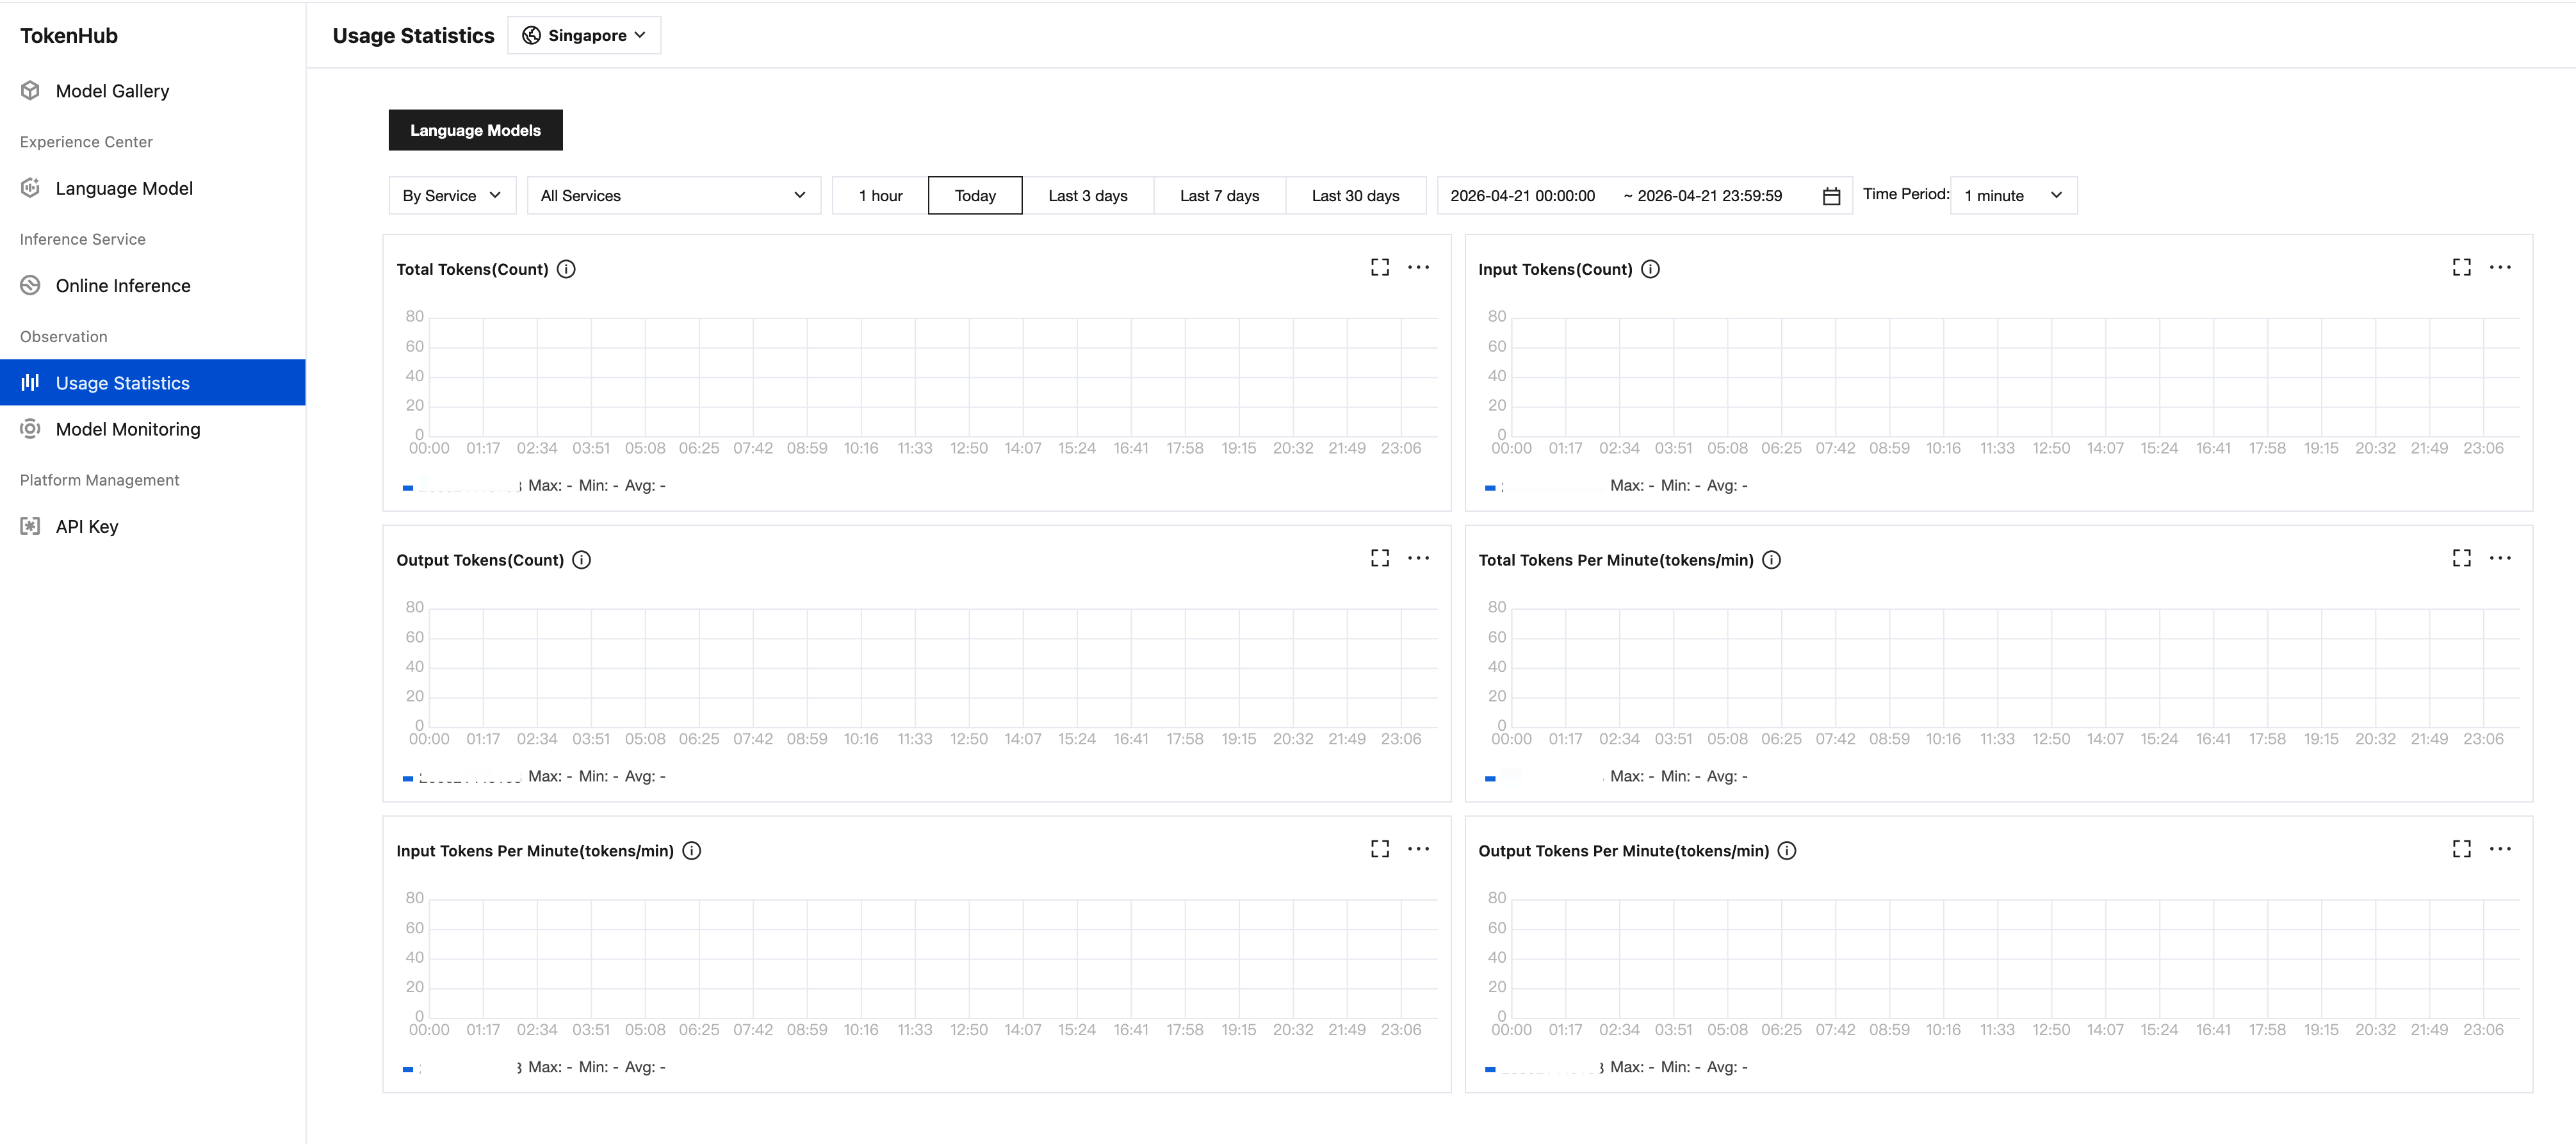Click info icon beside Output Tokens(Count)

click(581, 560)
